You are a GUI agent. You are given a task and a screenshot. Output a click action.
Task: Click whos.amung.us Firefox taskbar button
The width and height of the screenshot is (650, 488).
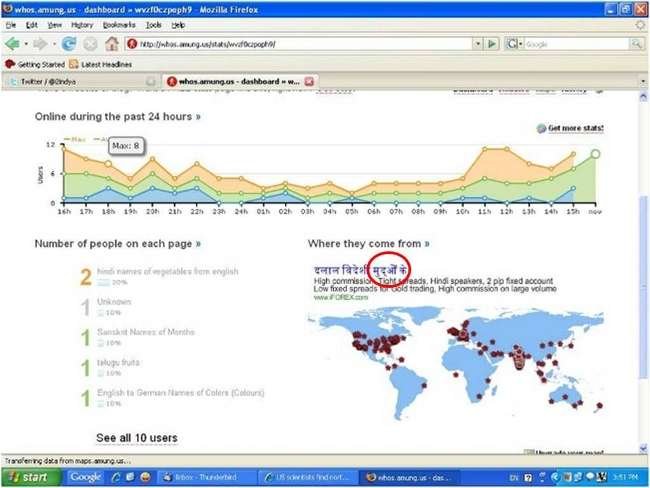[x=409, y=477]
